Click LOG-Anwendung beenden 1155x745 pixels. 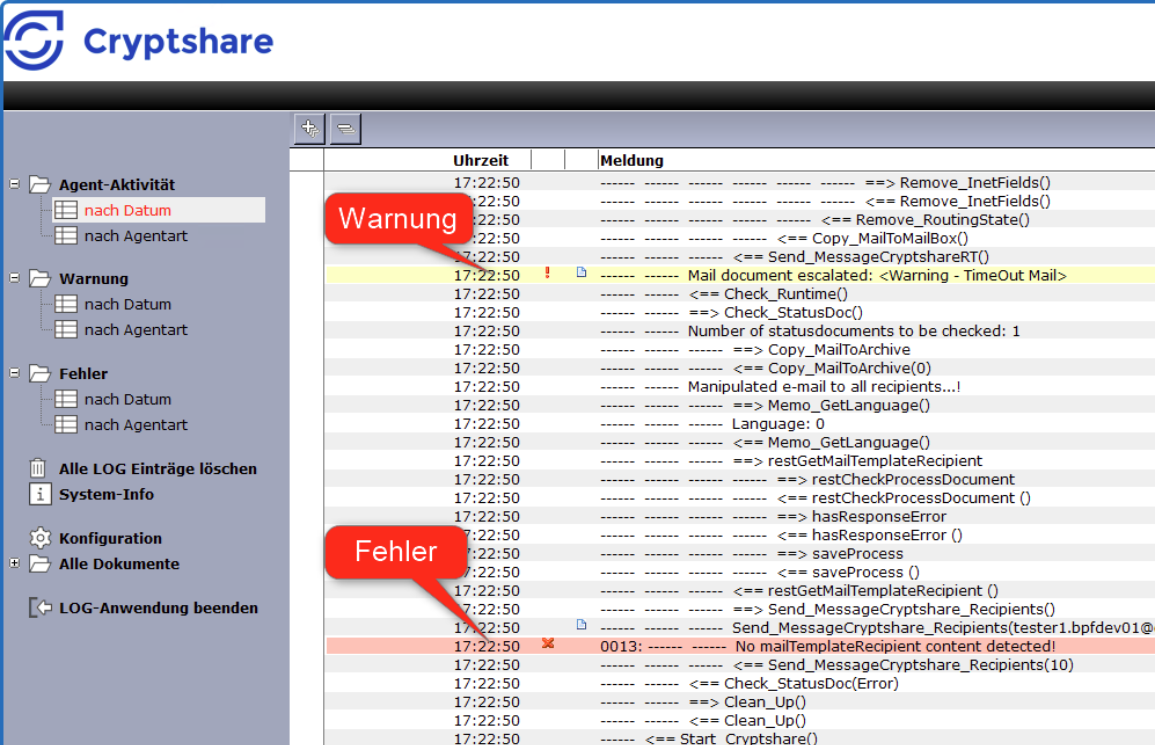pyautogui.click(x=158, y=608)
